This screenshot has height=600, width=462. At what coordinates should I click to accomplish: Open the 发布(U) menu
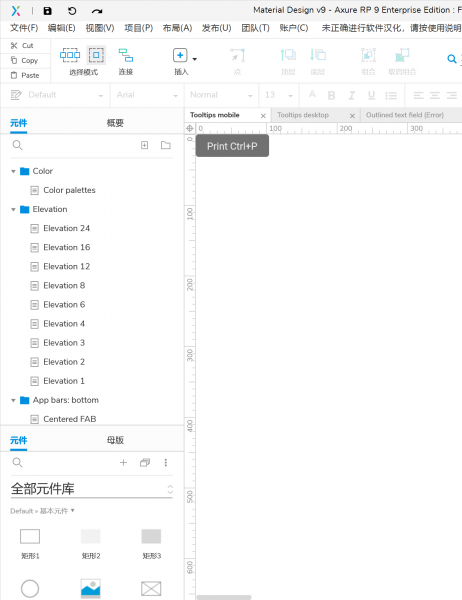click(x=217, y=28)
